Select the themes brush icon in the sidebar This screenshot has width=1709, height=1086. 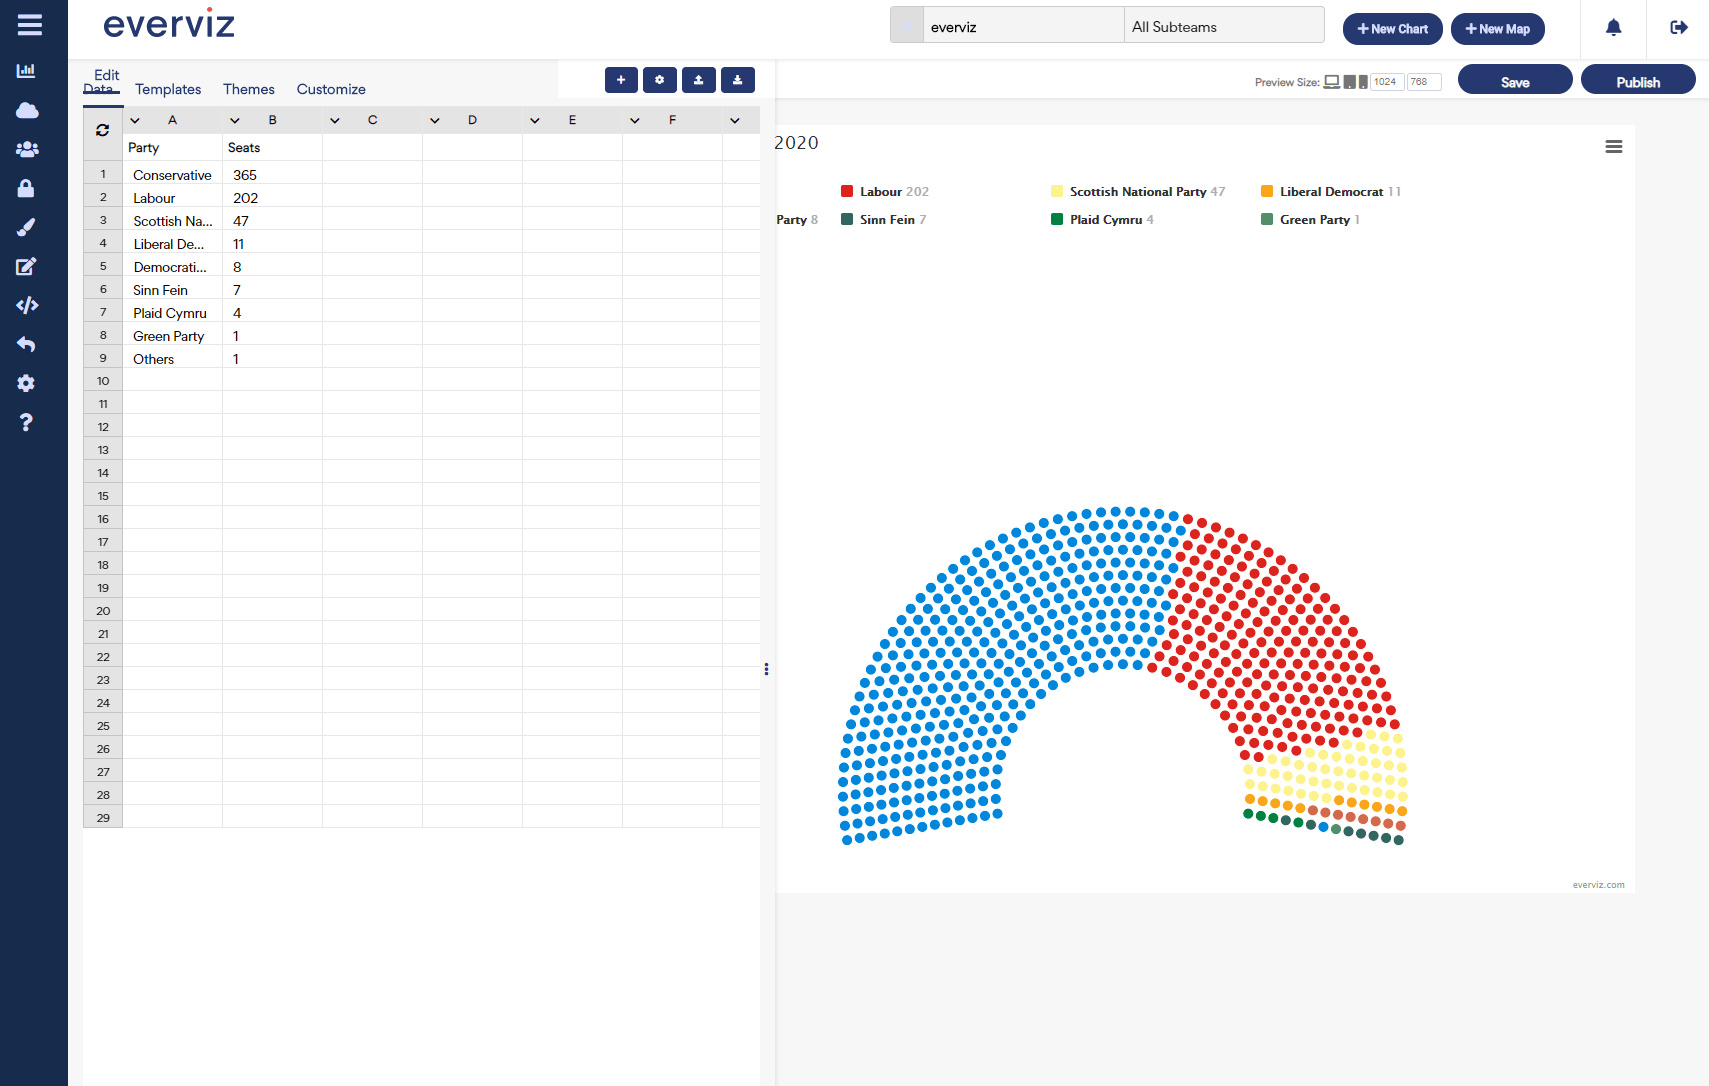[26, 227]
